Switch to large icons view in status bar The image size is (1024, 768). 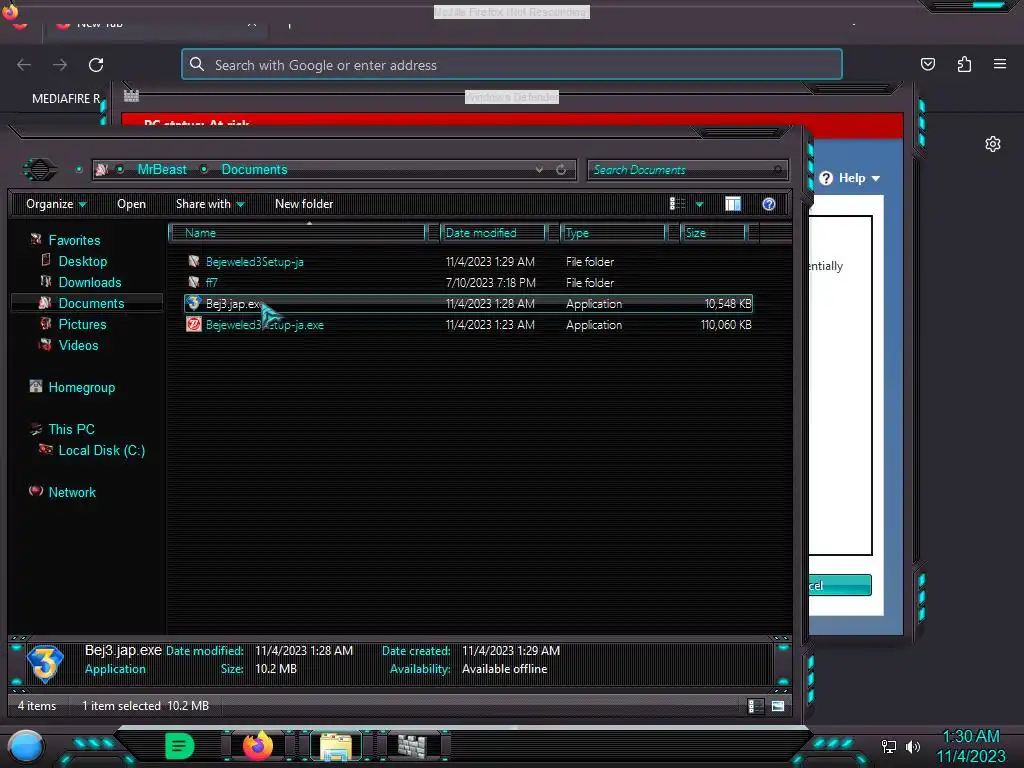coord(777,706)
